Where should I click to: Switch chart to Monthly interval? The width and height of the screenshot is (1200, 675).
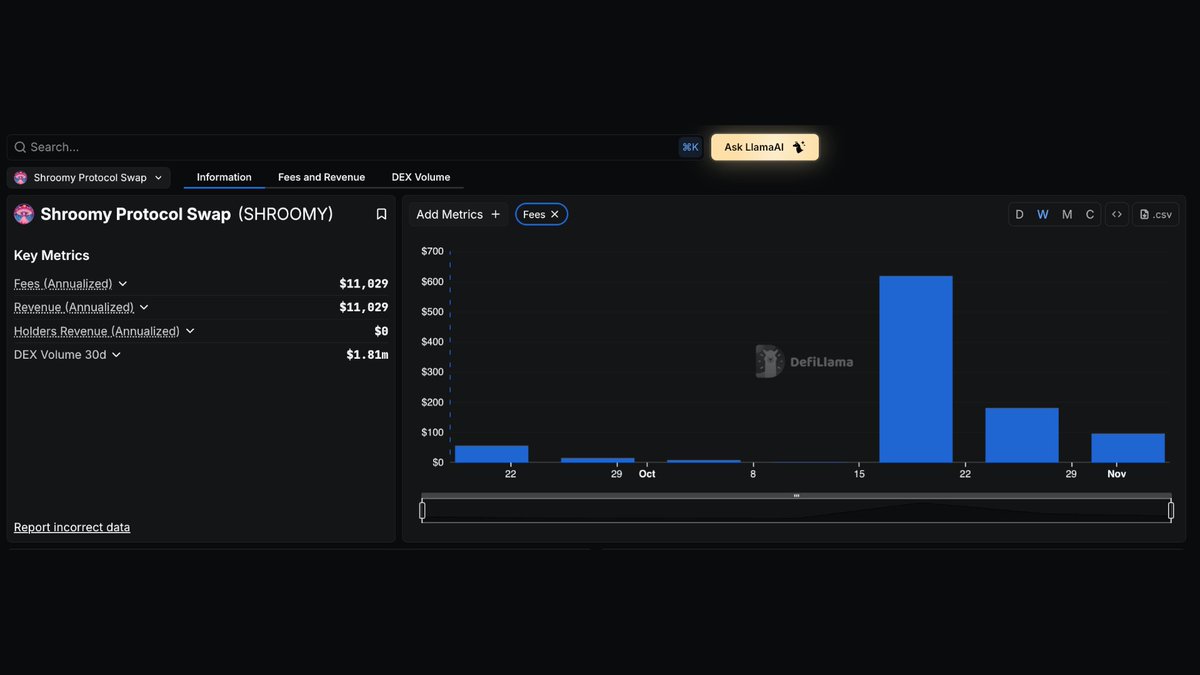(1067, 214)
